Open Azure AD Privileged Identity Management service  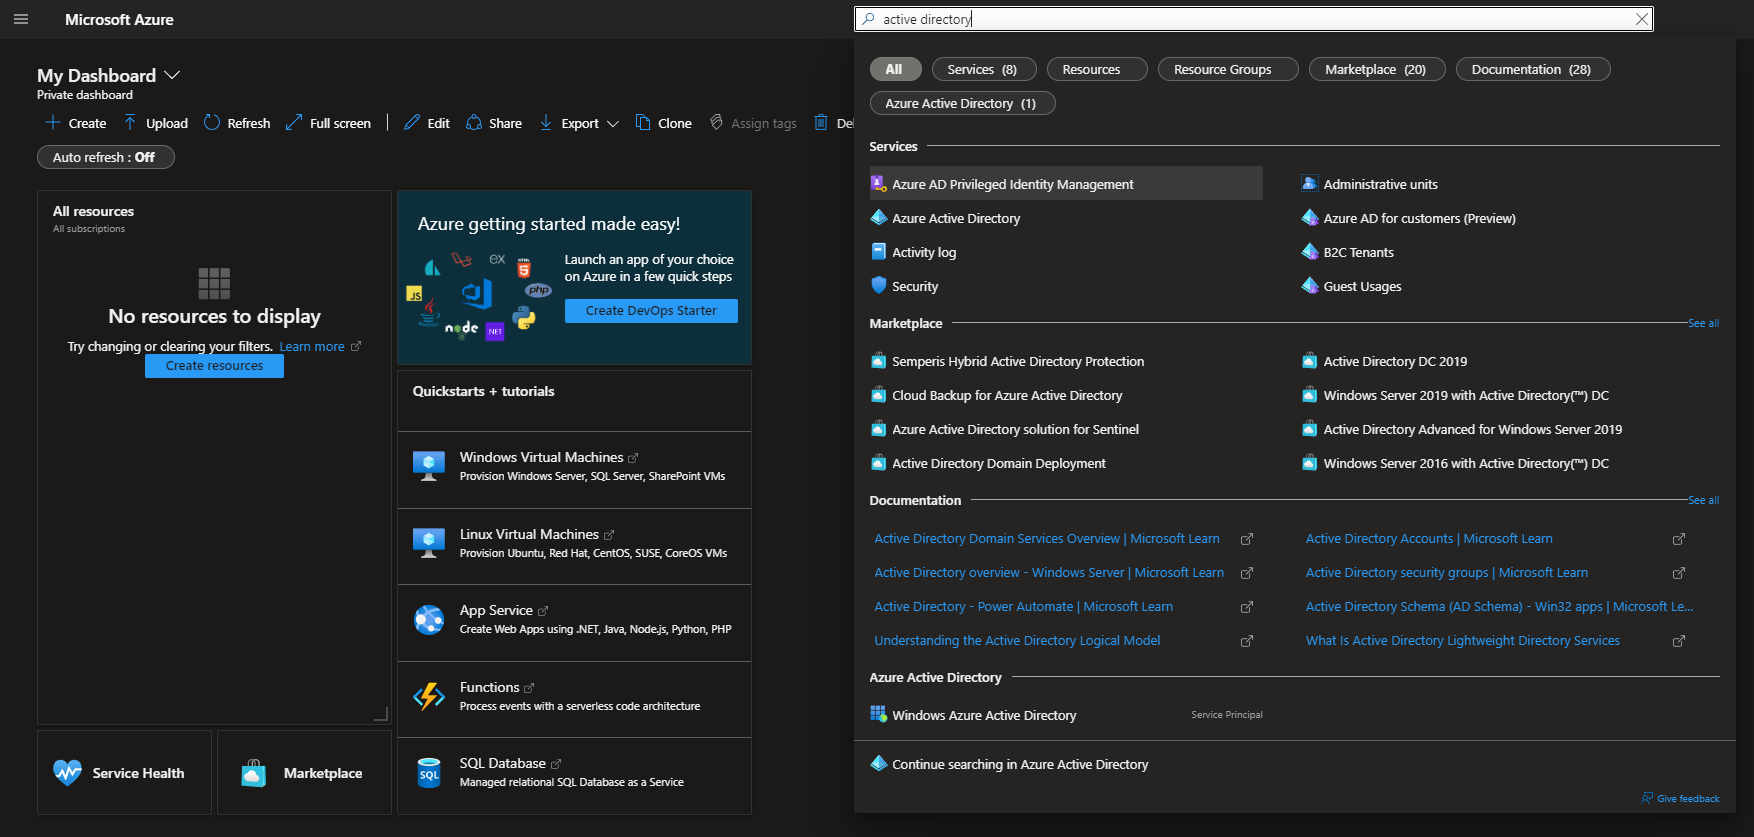tap(1066, 184)
